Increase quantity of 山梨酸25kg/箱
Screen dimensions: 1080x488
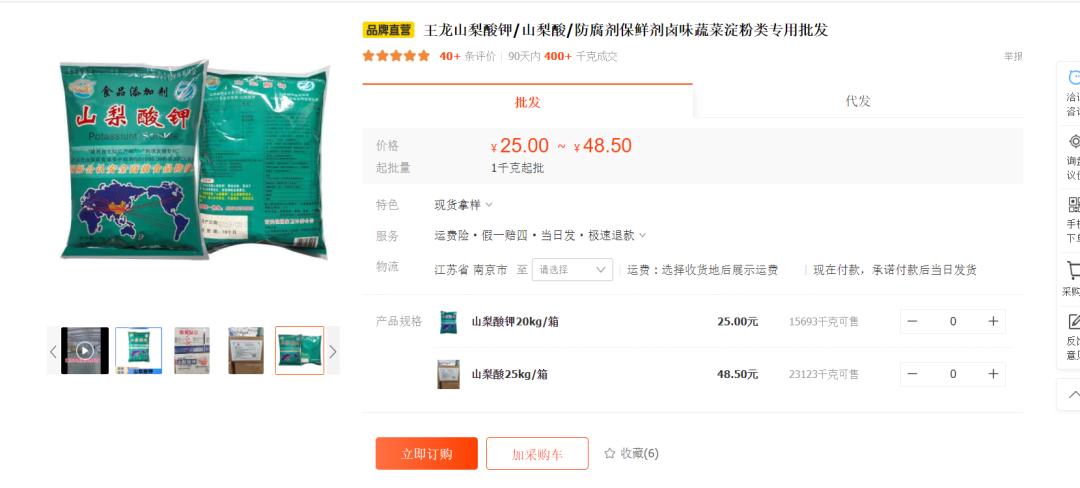(x=993, y=374)
